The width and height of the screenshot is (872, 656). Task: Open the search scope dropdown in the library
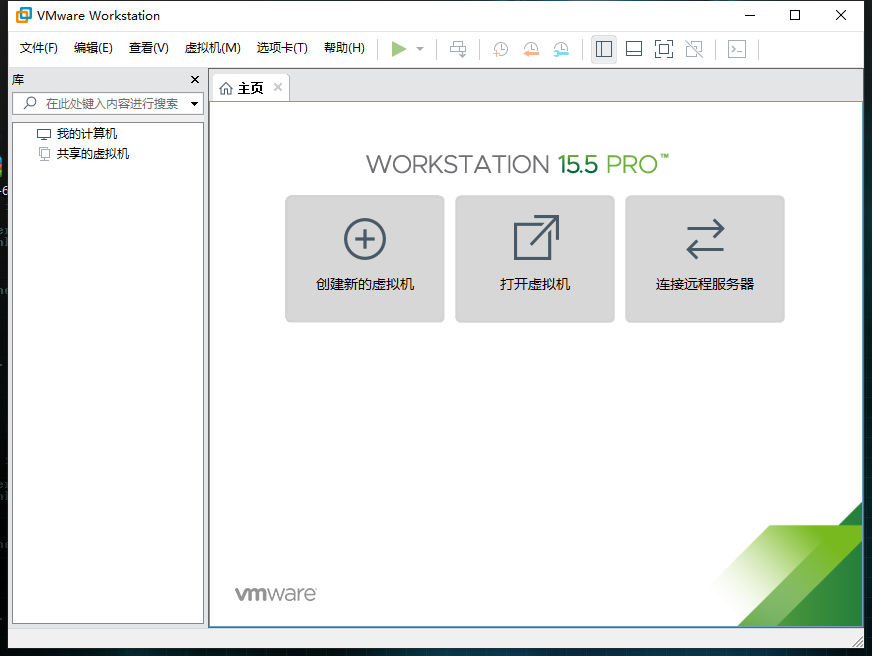click(197, 103)
